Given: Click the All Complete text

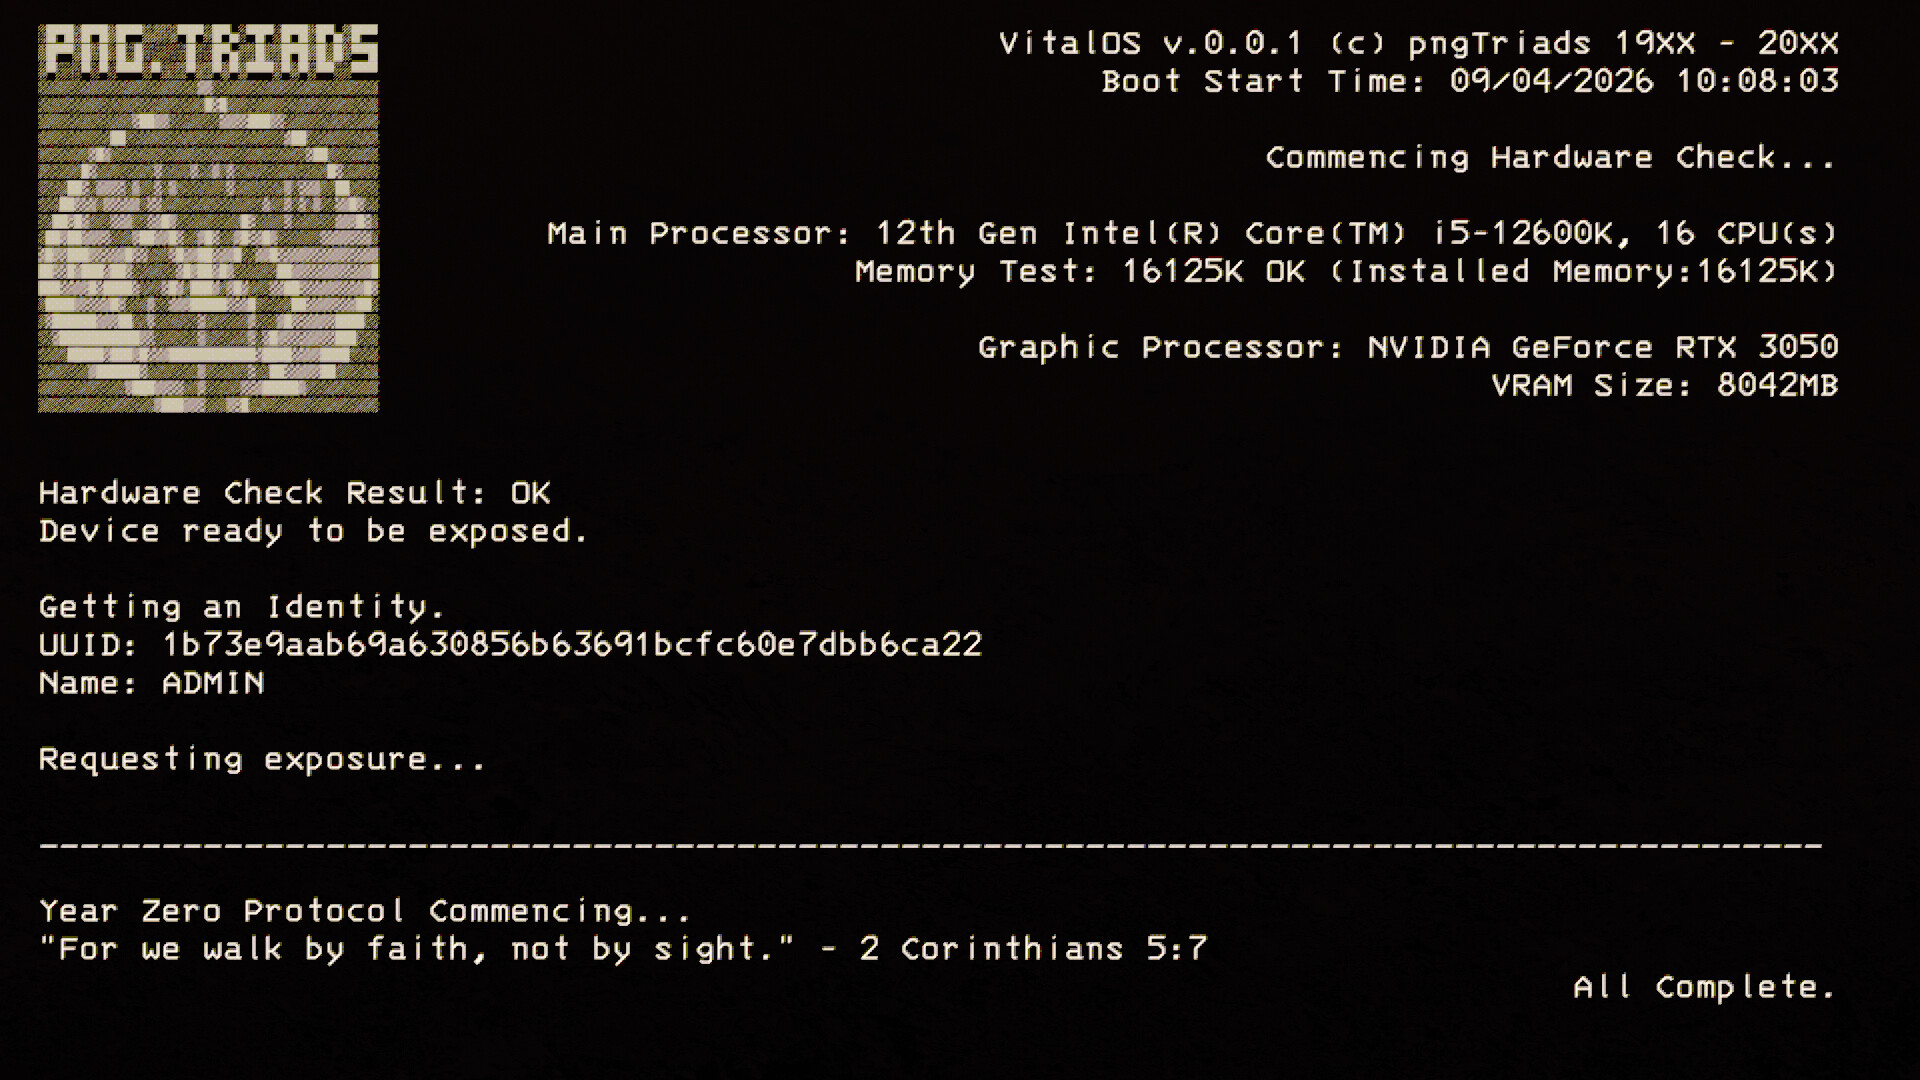Looking at the screenshot, I should [x=1704, y=988].
